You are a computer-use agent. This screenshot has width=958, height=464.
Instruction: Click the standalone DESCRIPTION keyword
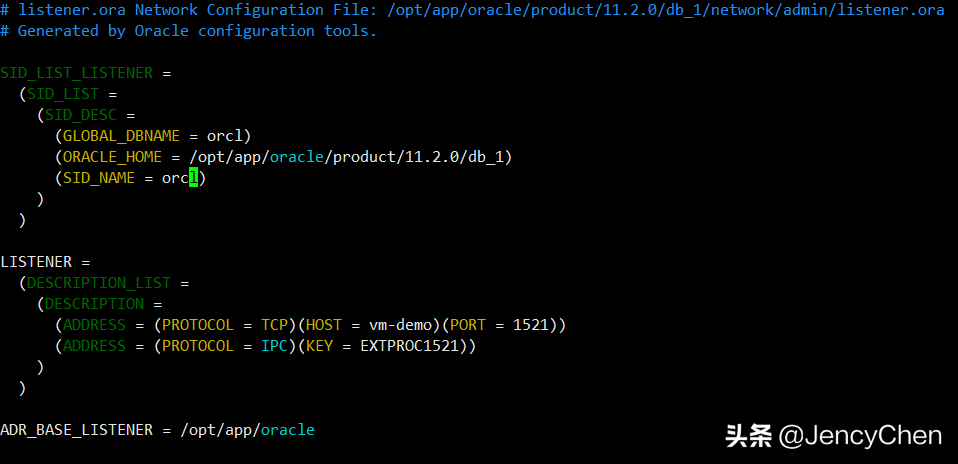pyautogui.click(x=94, y=304)
